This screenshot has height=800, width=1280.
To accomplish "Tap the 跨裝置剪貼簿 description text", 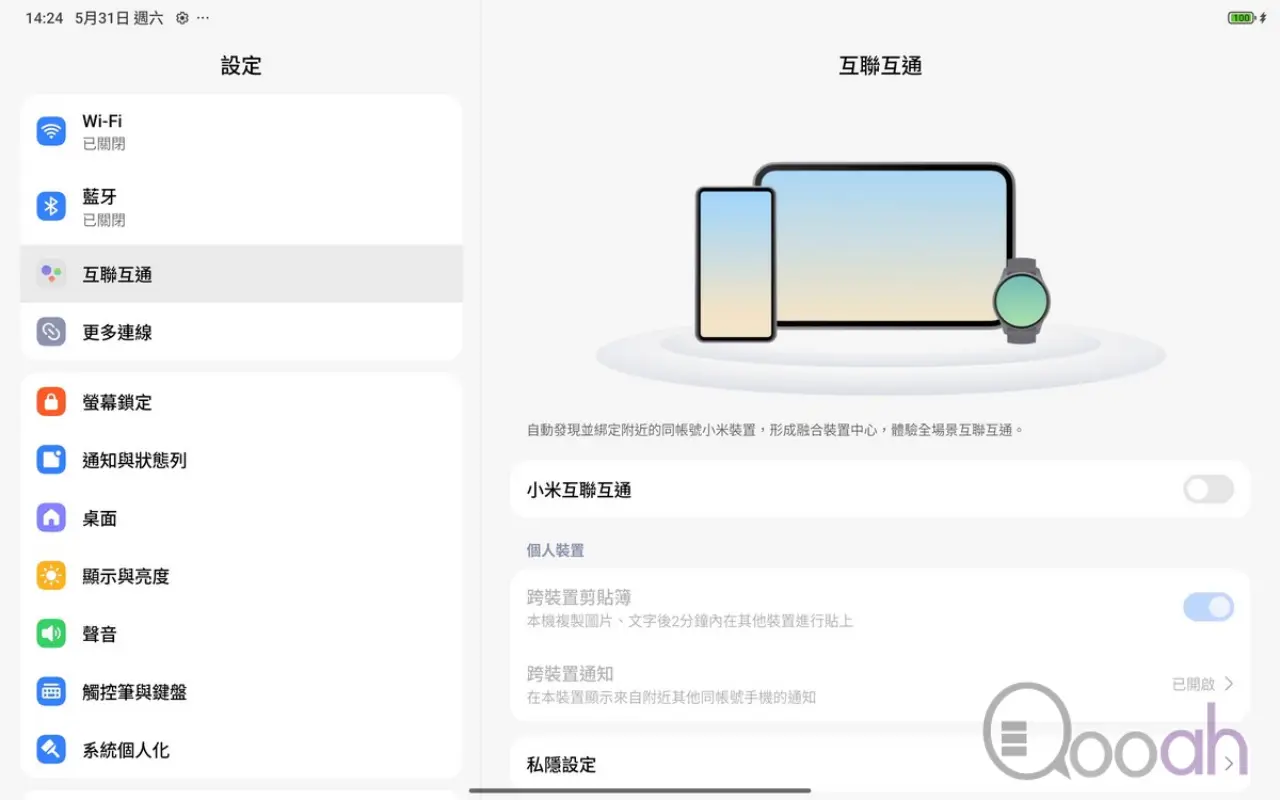I will 690,621.
